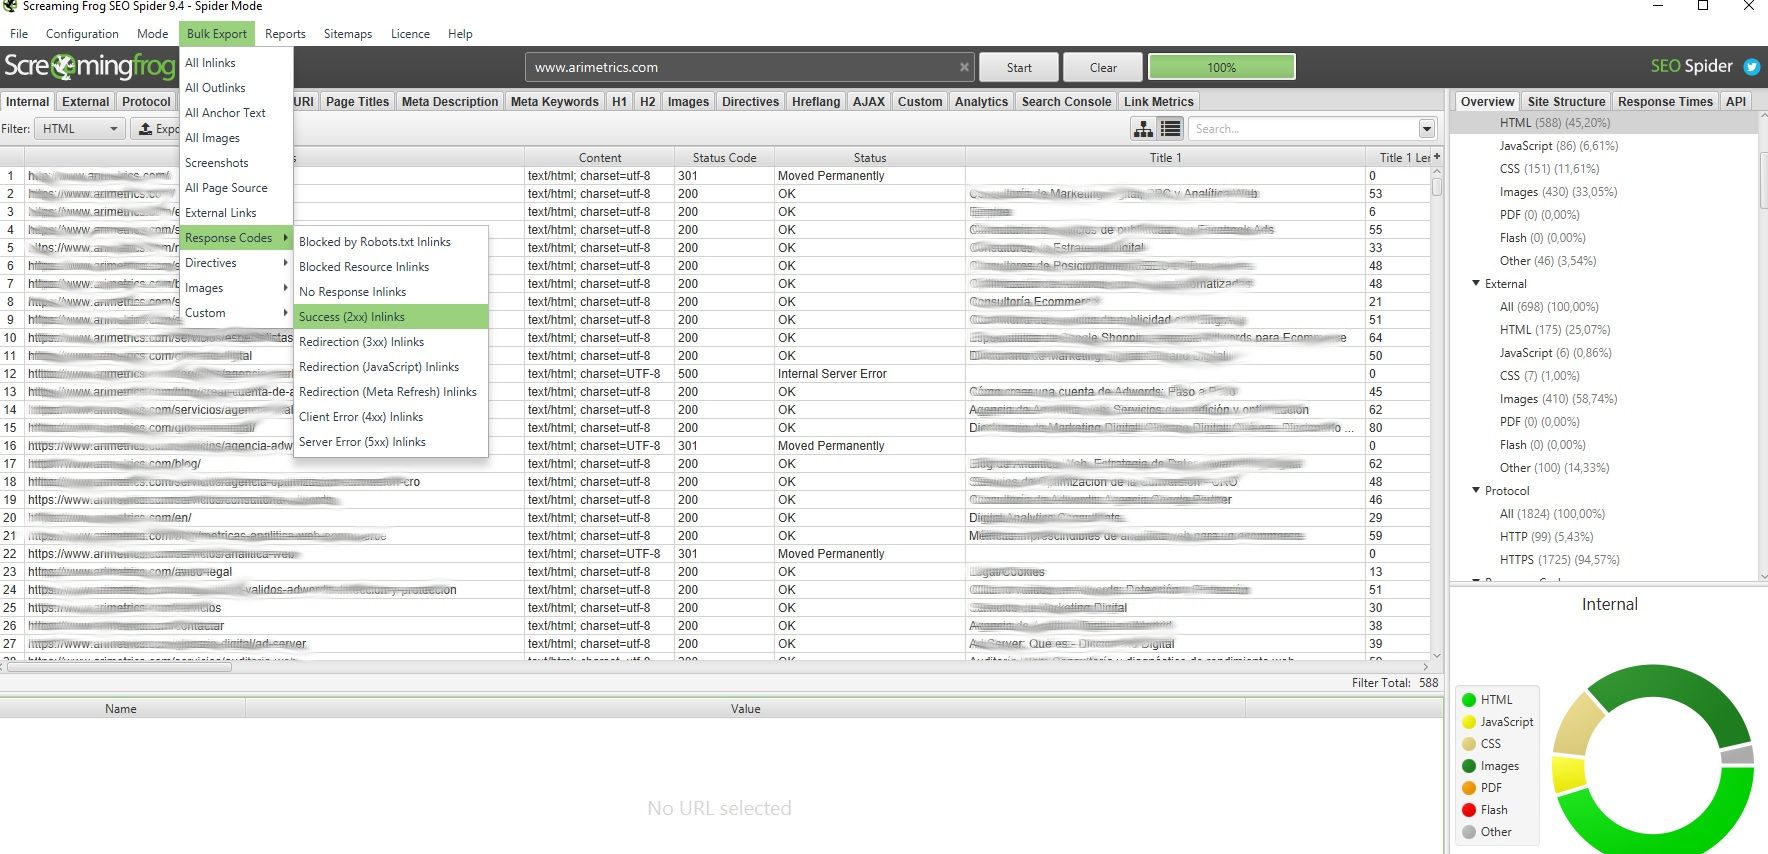Open the Reports menu

point(285,34)
